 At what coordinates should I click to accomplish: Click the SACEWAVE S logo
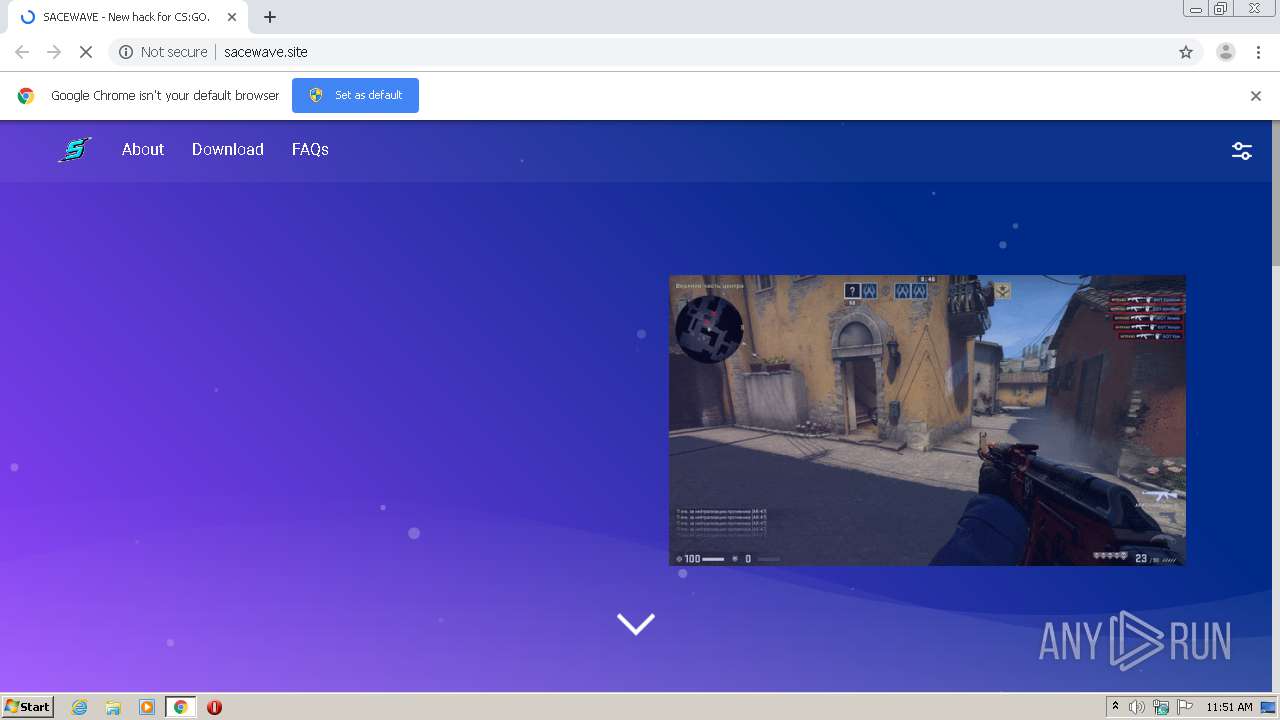tap(74, 150)
